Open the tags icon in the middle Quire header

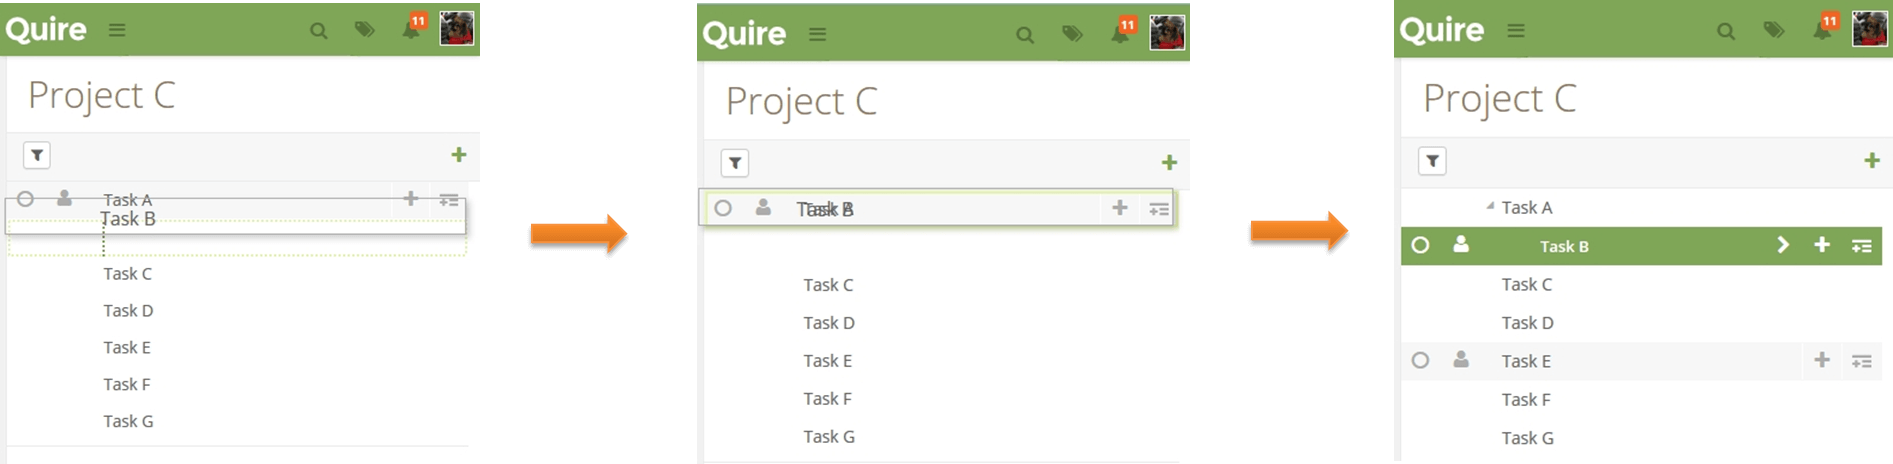point(1072,34)
